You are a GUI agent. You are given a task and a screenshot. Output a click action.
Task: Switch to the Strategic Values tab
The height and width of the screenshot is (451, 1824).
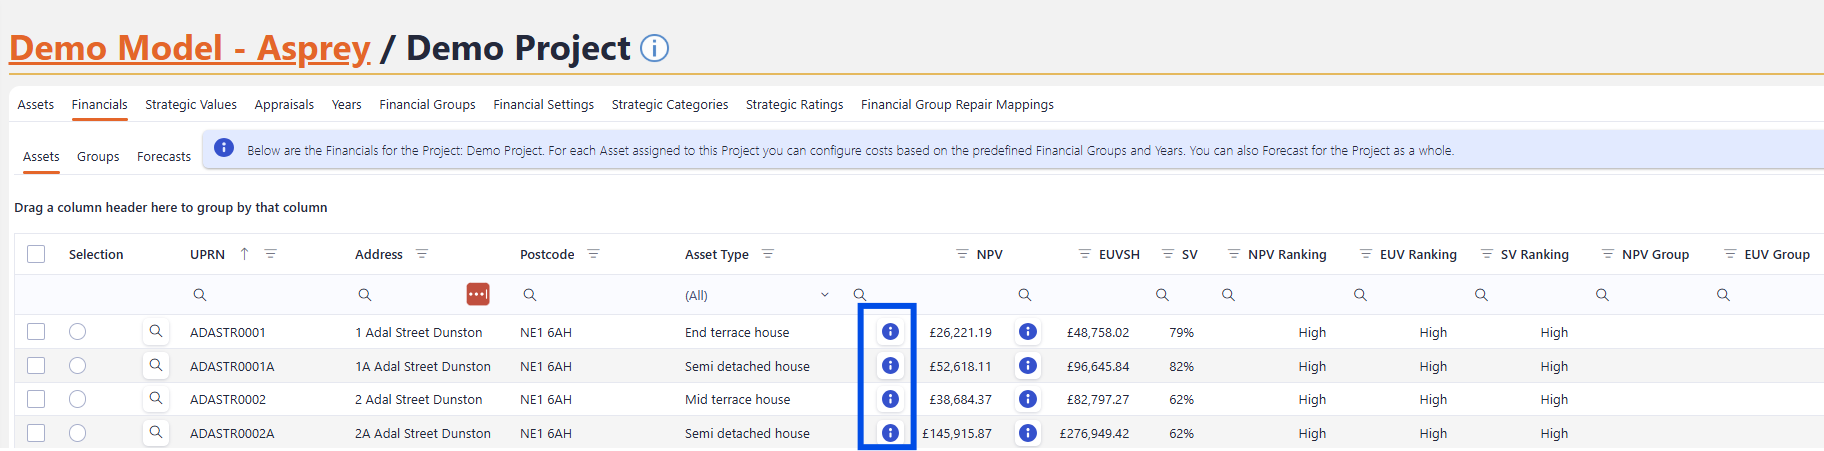pos(191,105)
